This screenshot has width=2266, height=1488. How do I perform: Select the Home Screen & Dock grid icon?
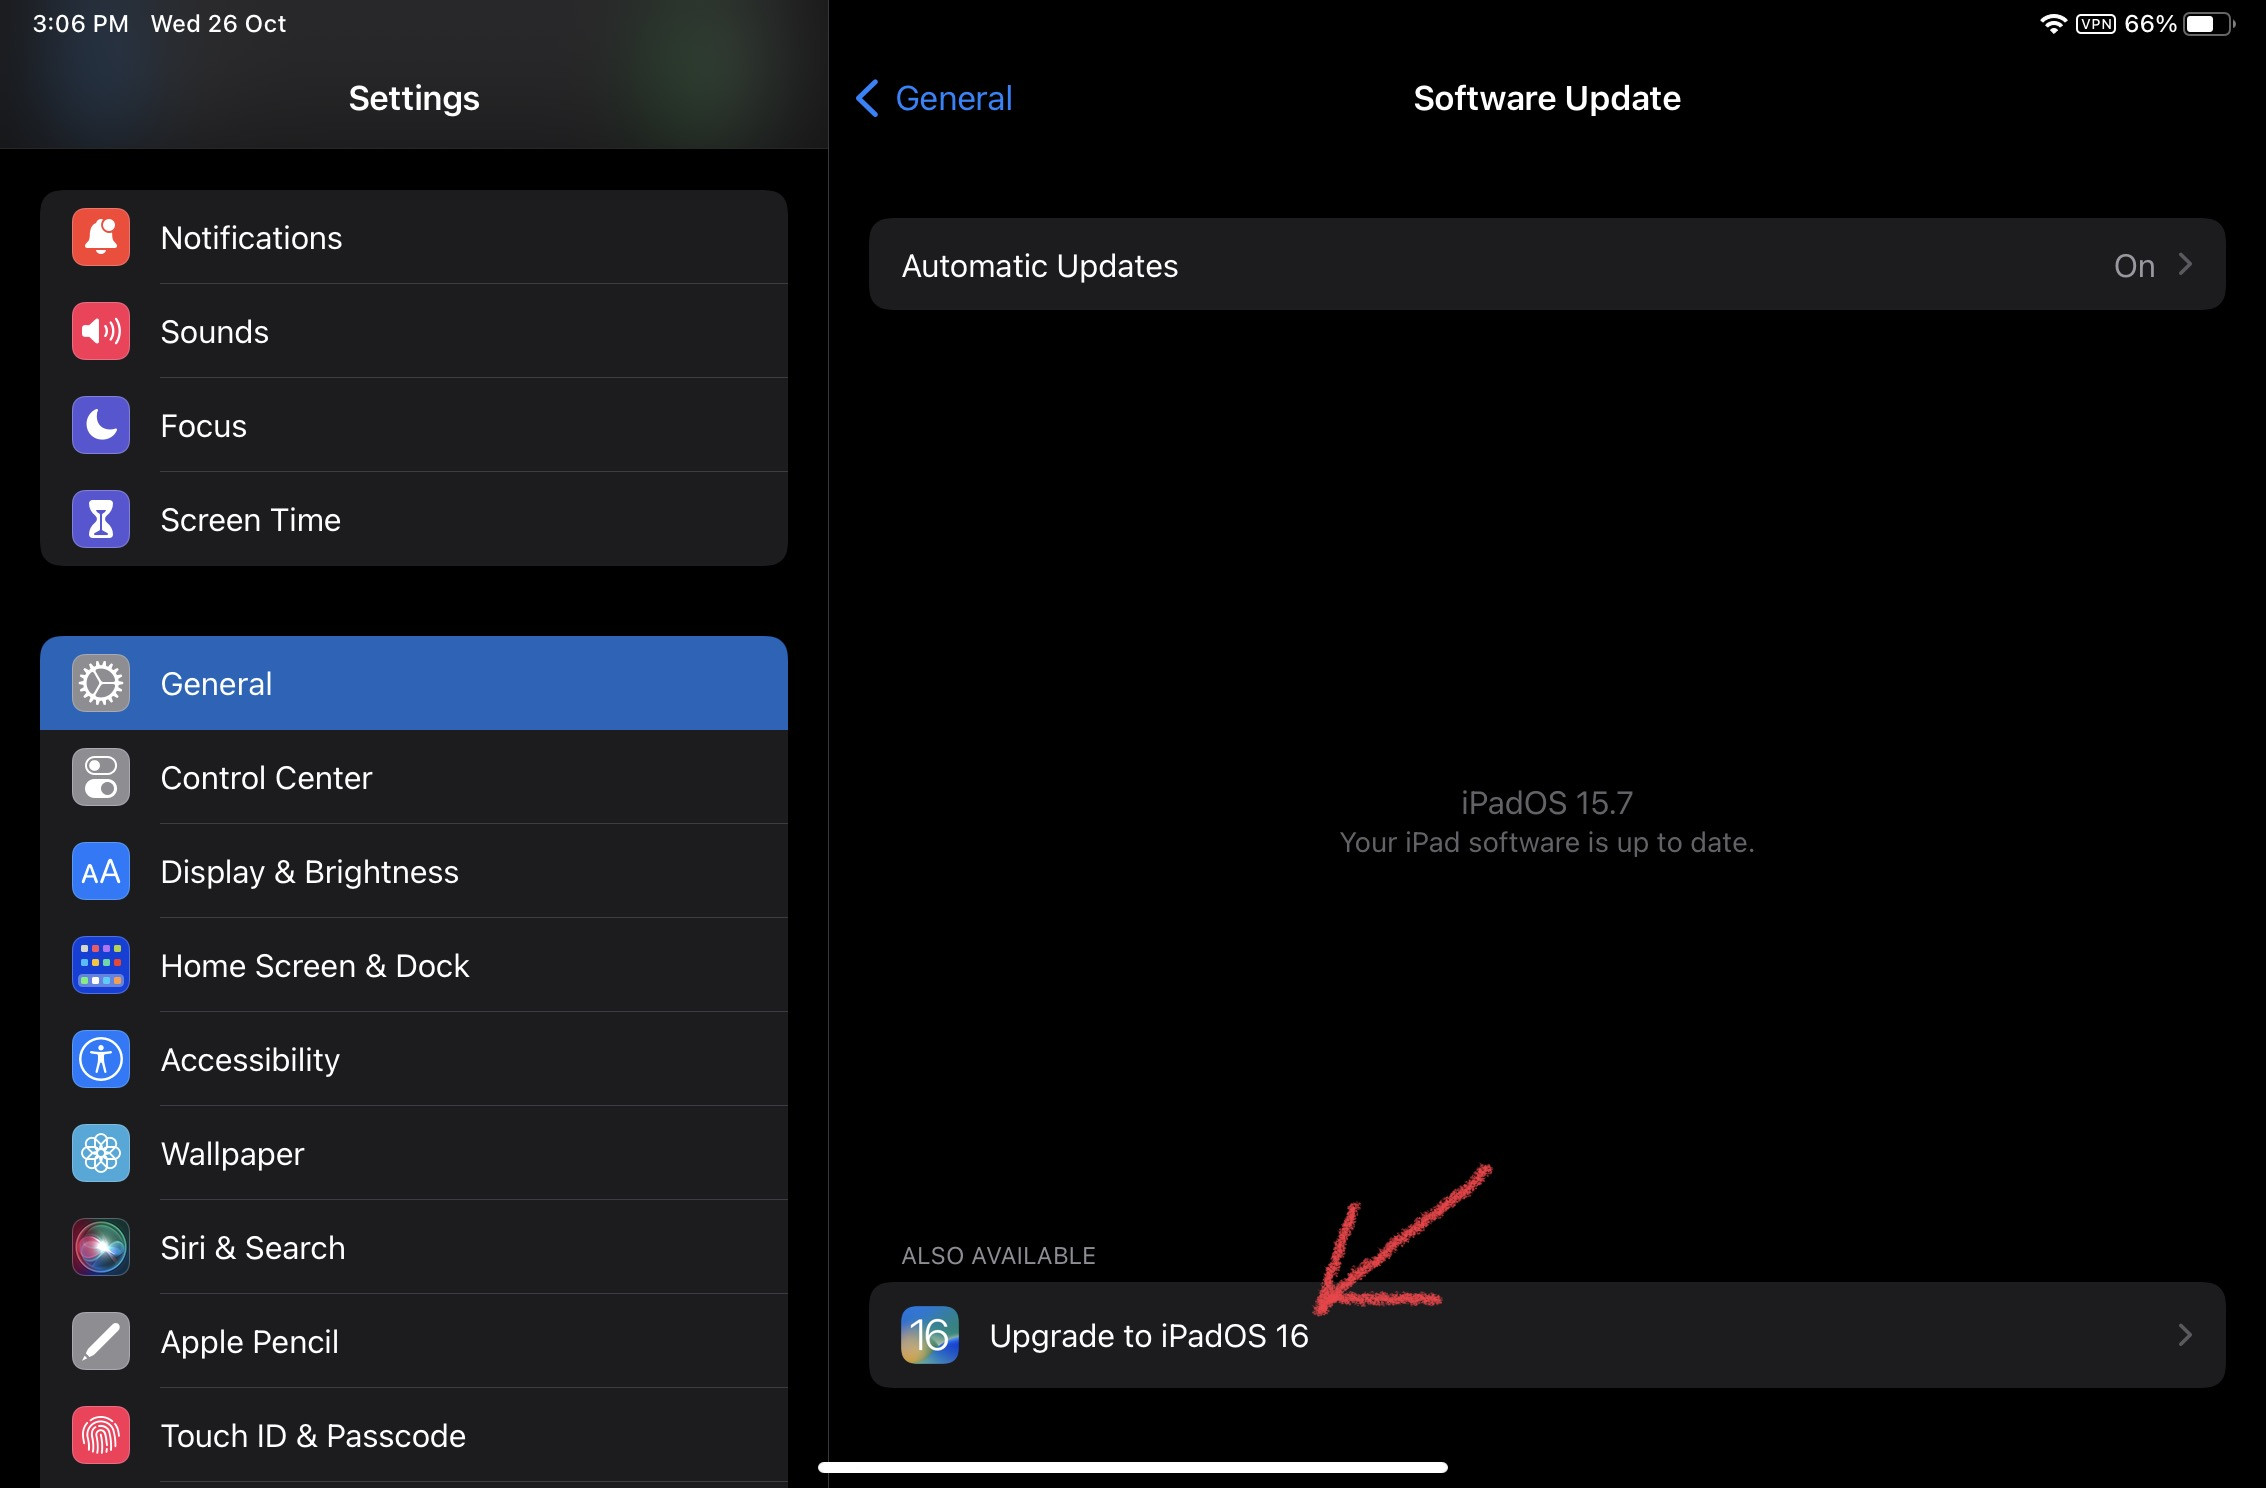point(101,965)
